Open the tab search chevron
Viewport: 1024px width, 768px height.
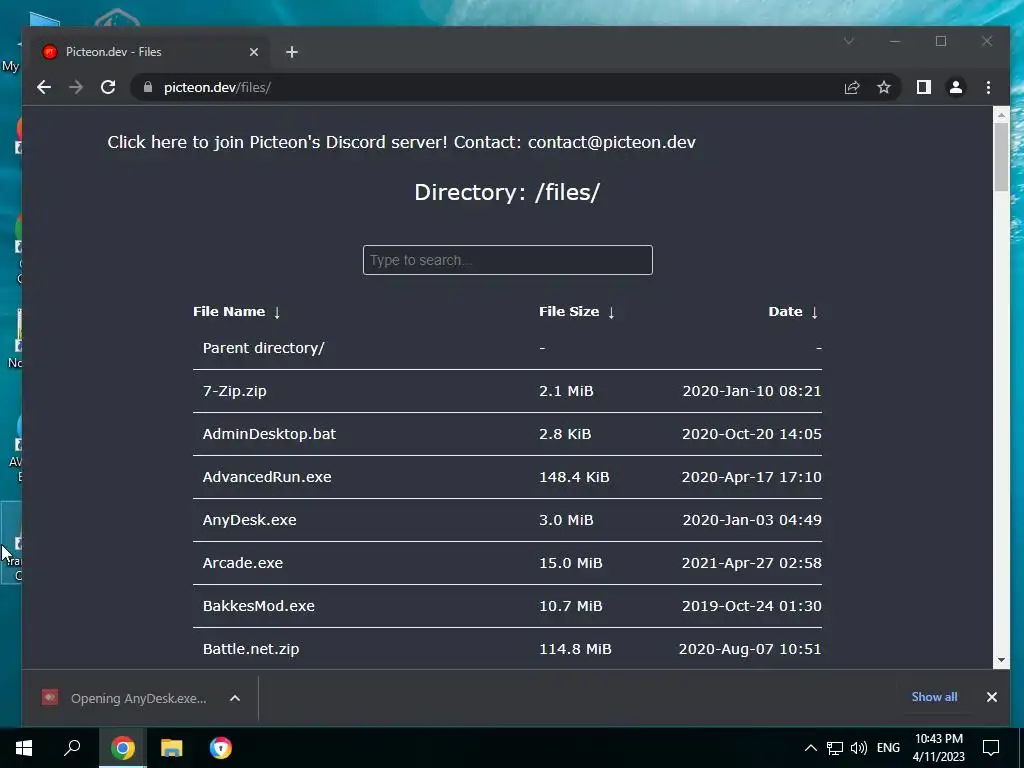pyautogui.click(x=848, y=41)
